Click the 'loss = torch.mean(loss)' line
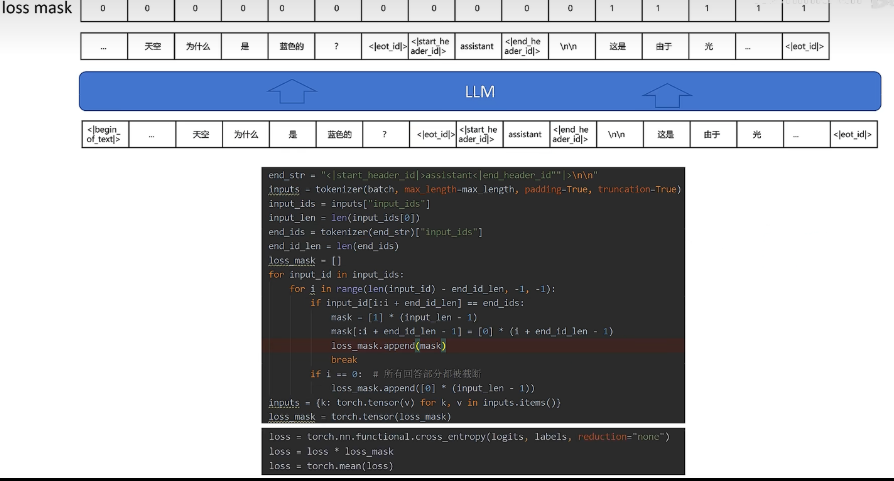Image resolution: width=894 pixels, height=481 pixels. pyautogui.click(x=331, y=466)
